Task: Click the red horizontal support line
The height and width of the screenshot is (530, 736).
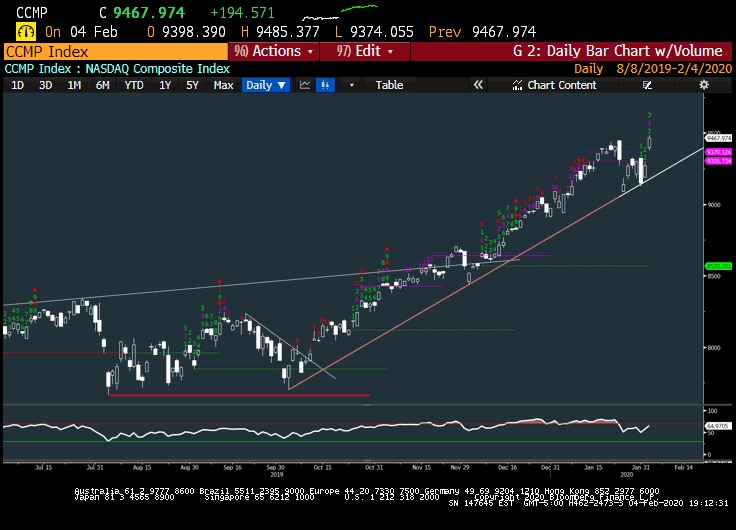Action: [x=239, y=395]
